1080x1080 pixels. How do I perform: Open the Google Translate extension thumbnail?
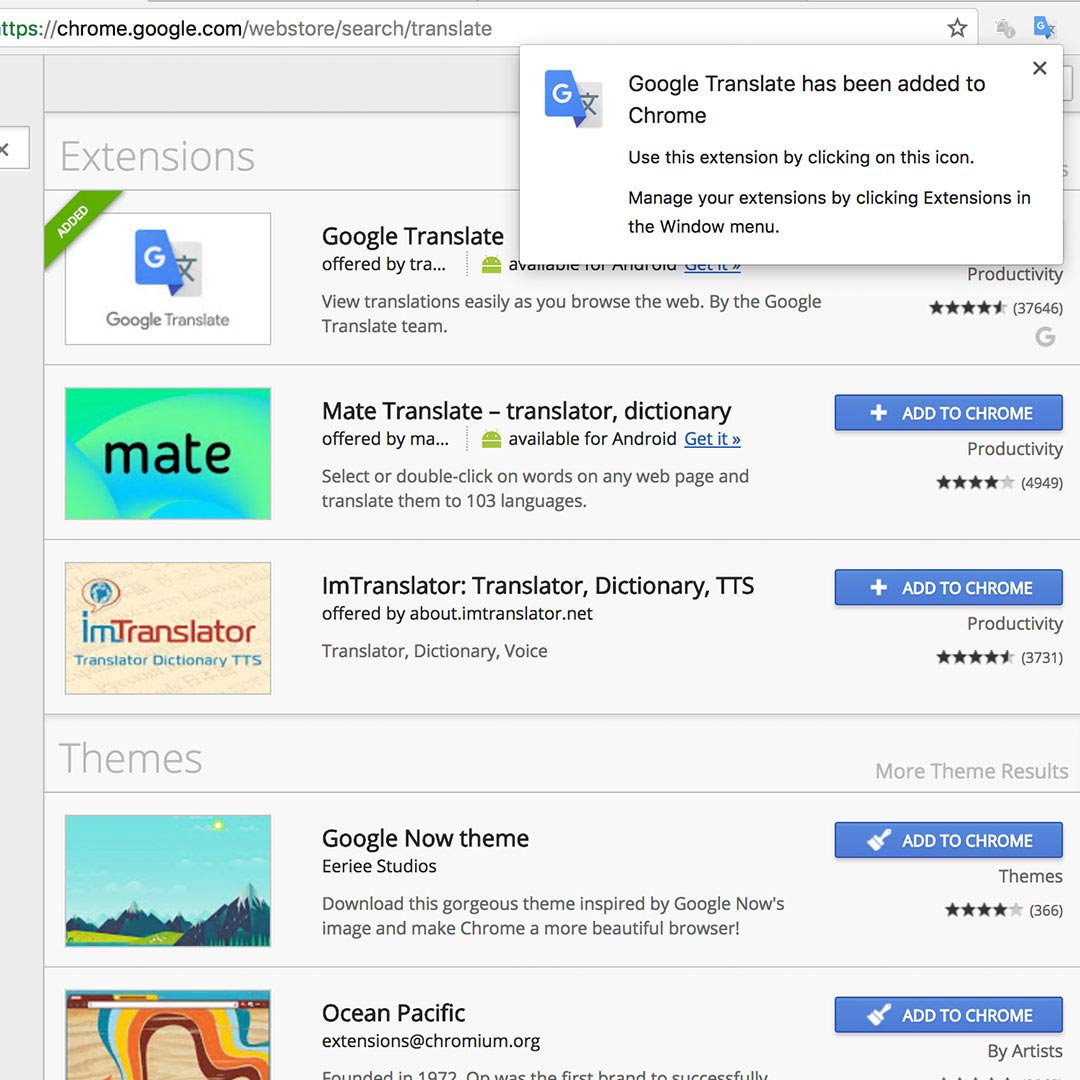(168, 279)
